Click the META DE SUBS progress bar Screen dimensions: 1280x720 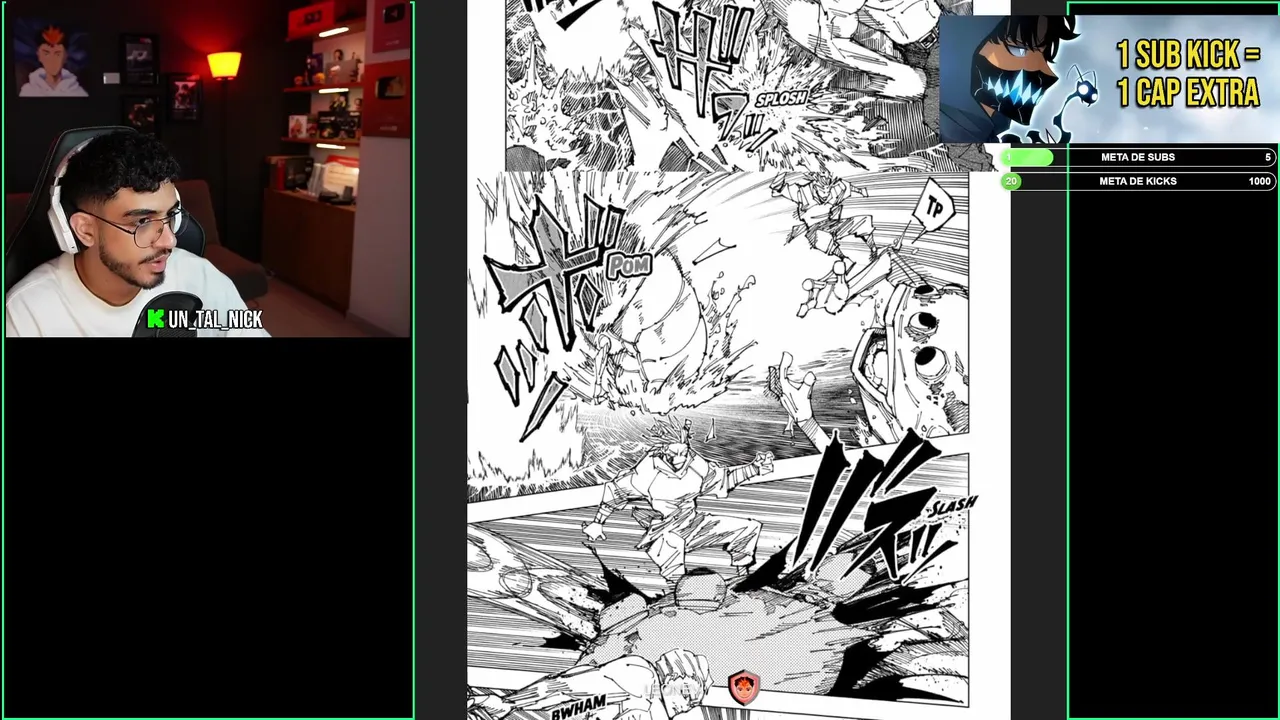1138,157
